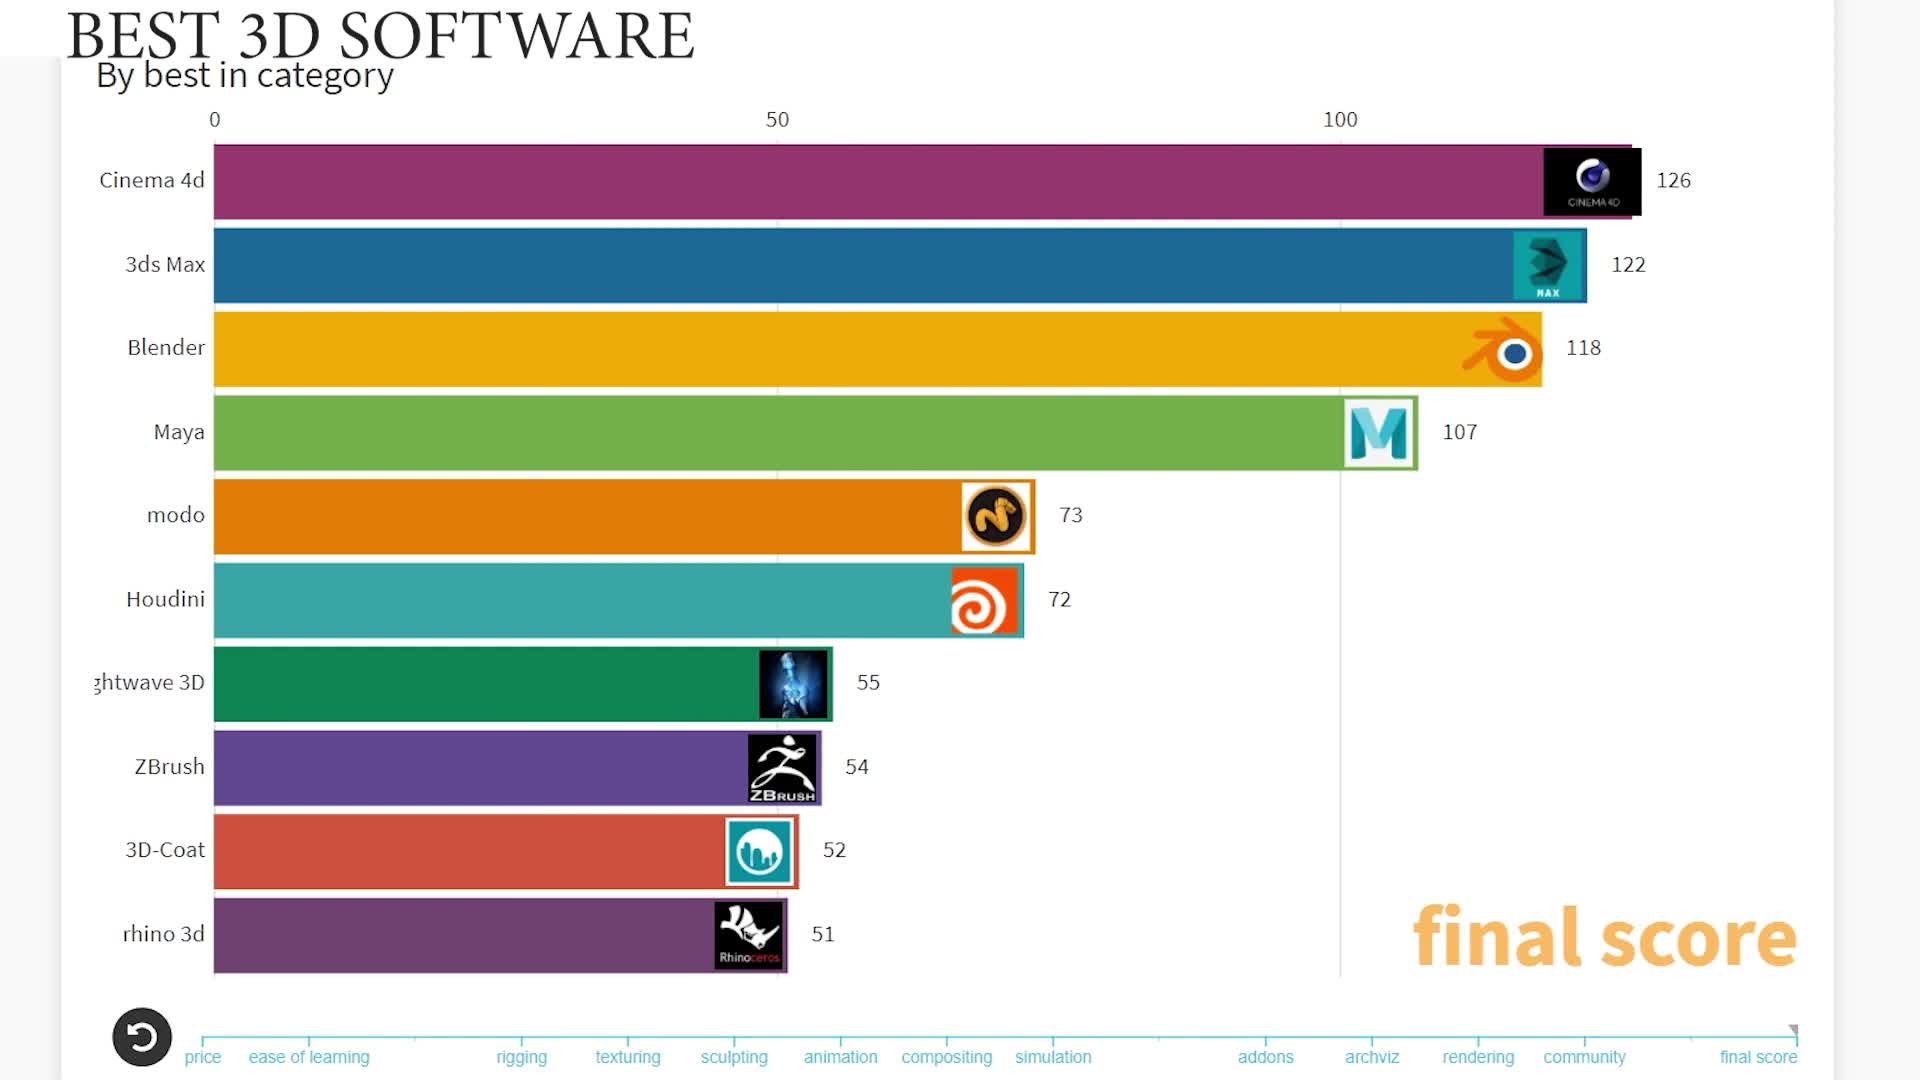
Task: Expand the compositing category filter
Action: (947, 1056)
